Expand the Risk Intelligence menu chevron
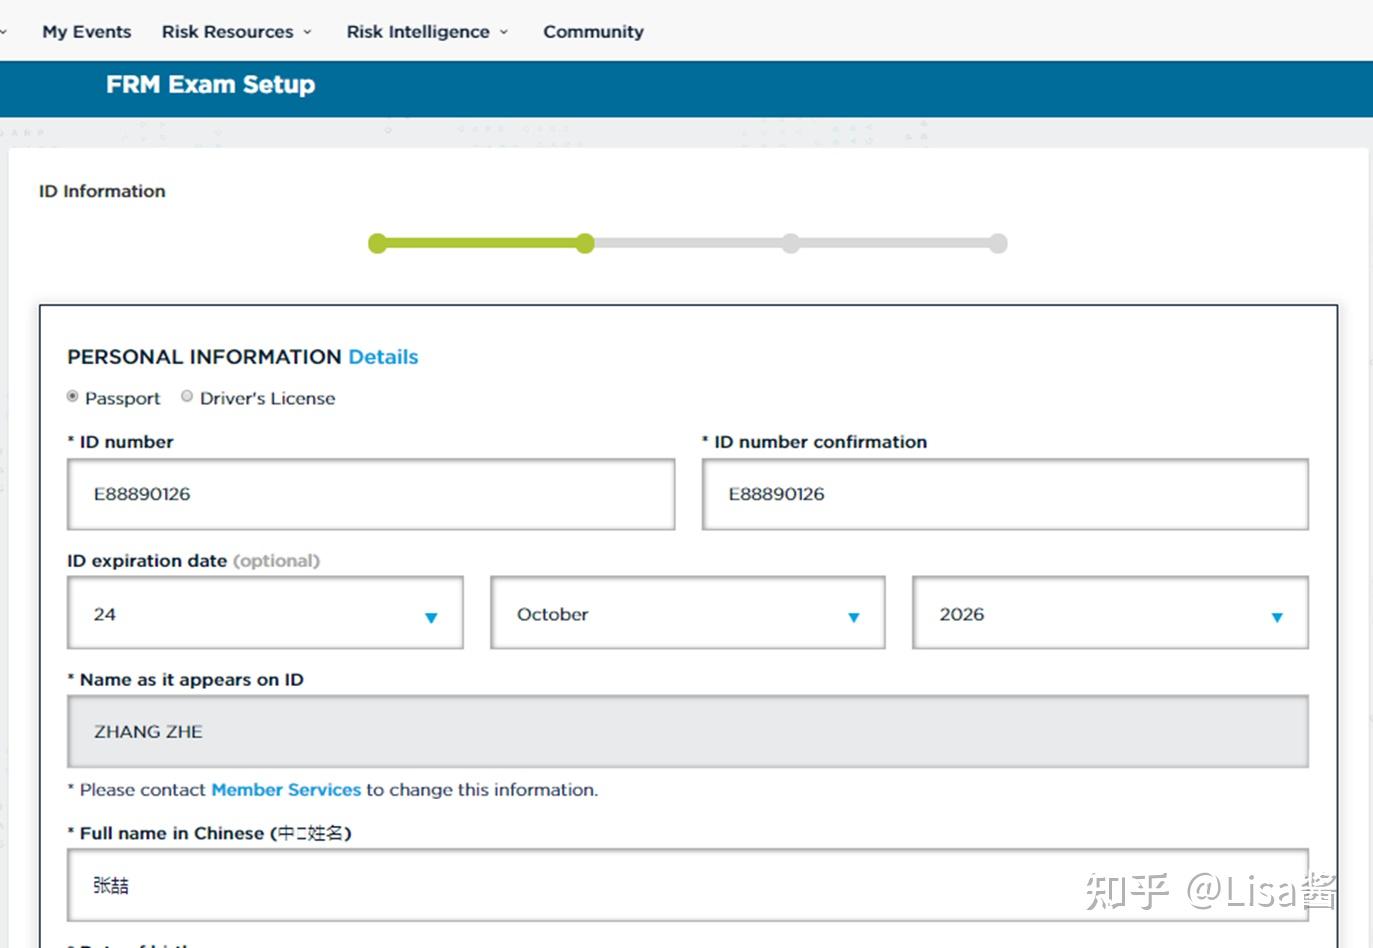Viewport: 1373px width, 948px height. [x=504, y=32]
